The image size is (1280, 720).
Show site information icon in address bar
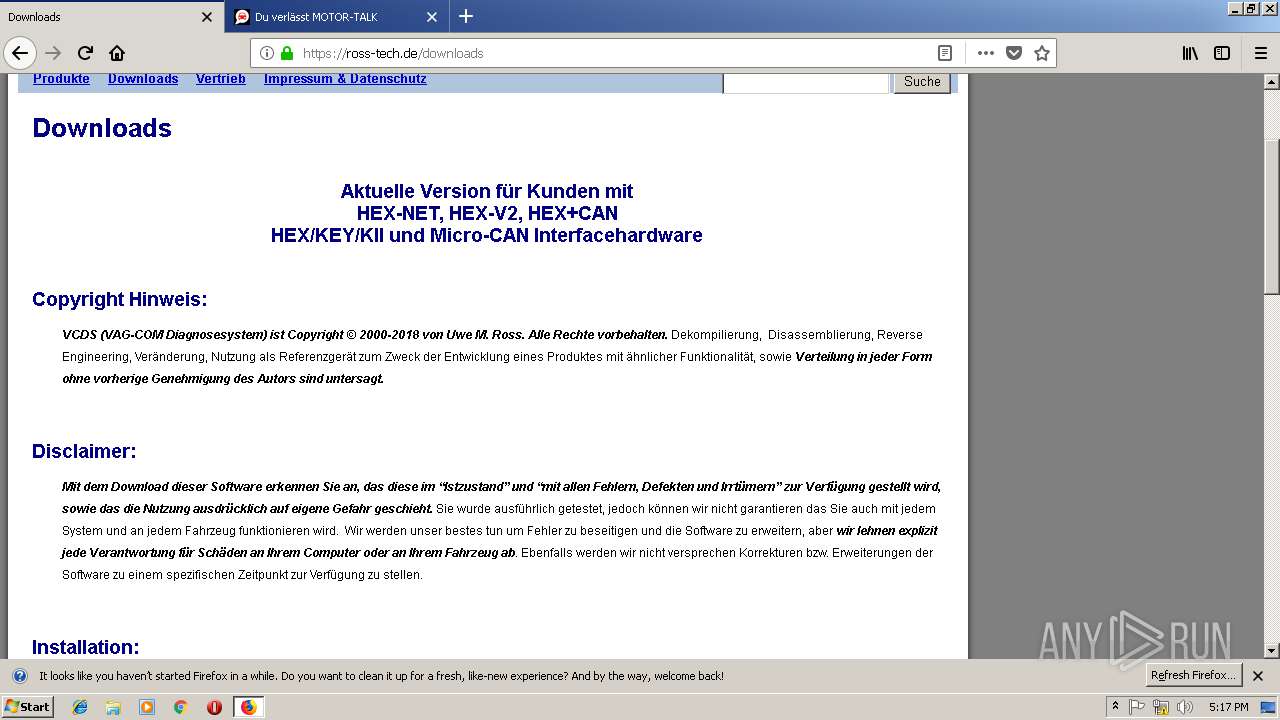pos(267,53)
